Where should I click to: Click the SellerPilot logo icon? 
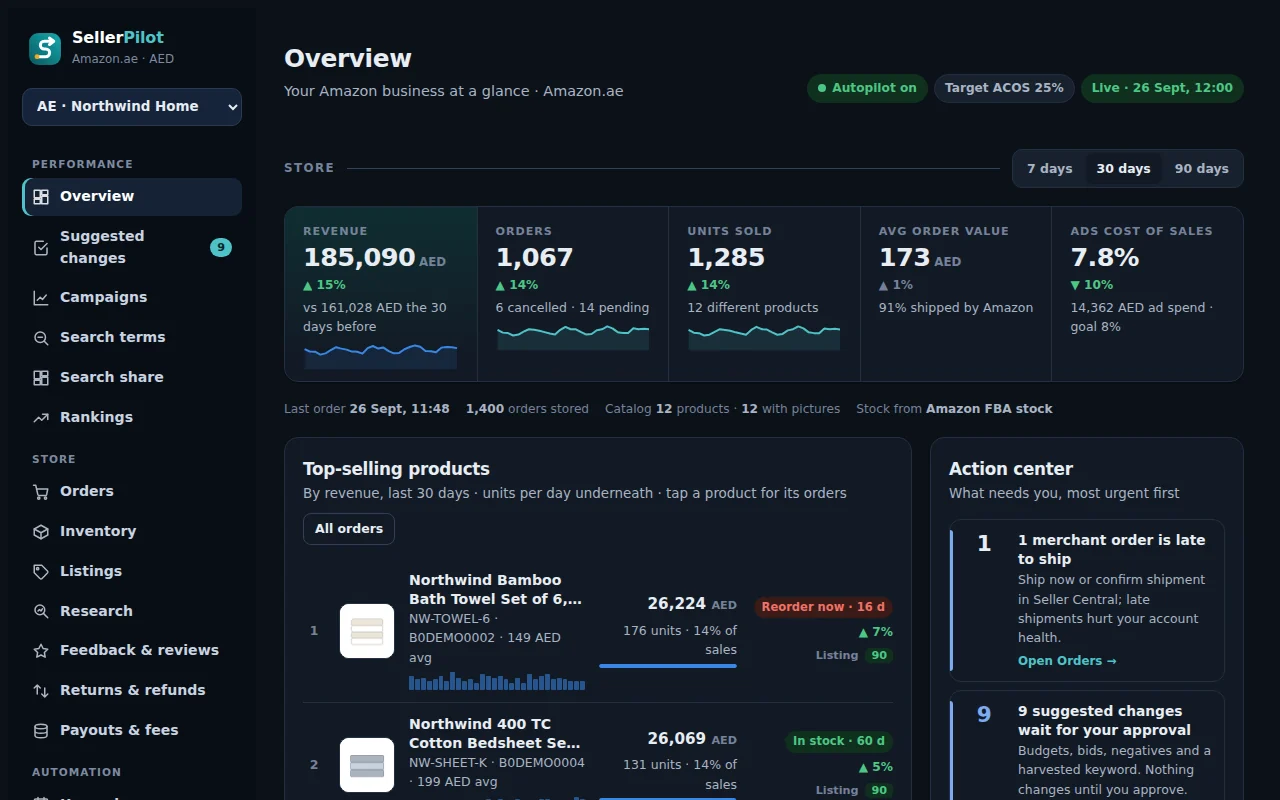45,48
